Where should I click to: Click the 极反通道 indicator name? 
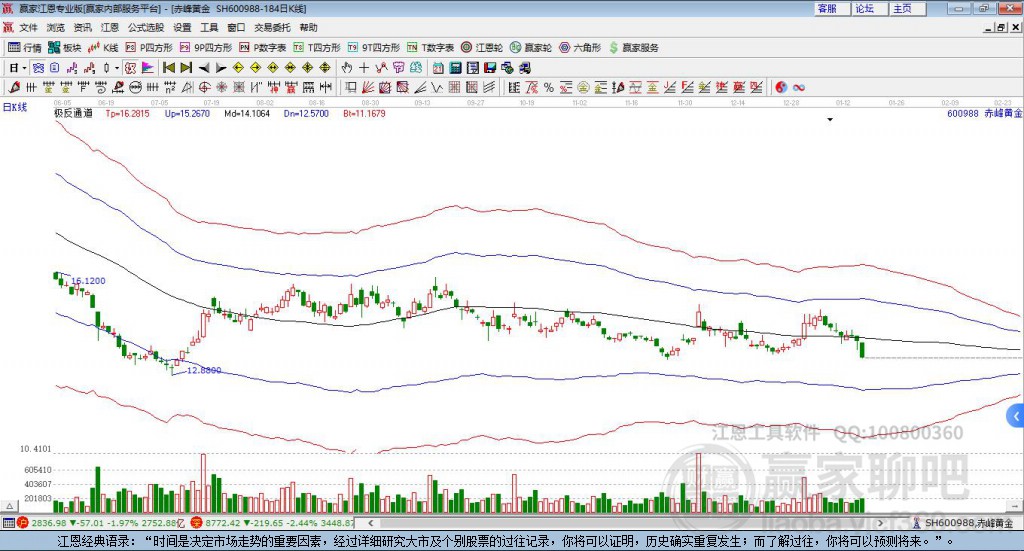[73, 113]
